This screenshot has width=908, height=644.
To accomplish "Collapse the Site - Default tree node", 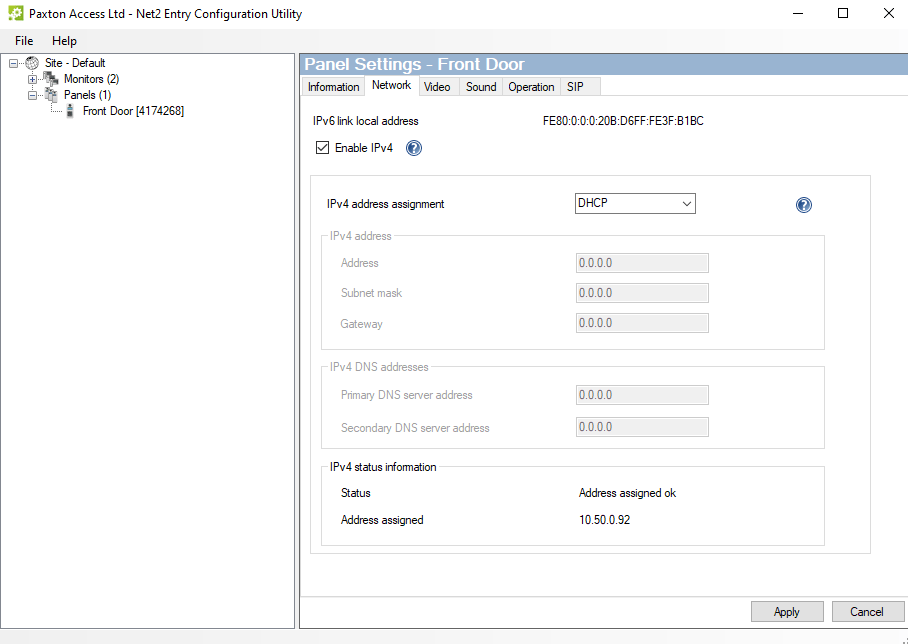I will [13, 63].
